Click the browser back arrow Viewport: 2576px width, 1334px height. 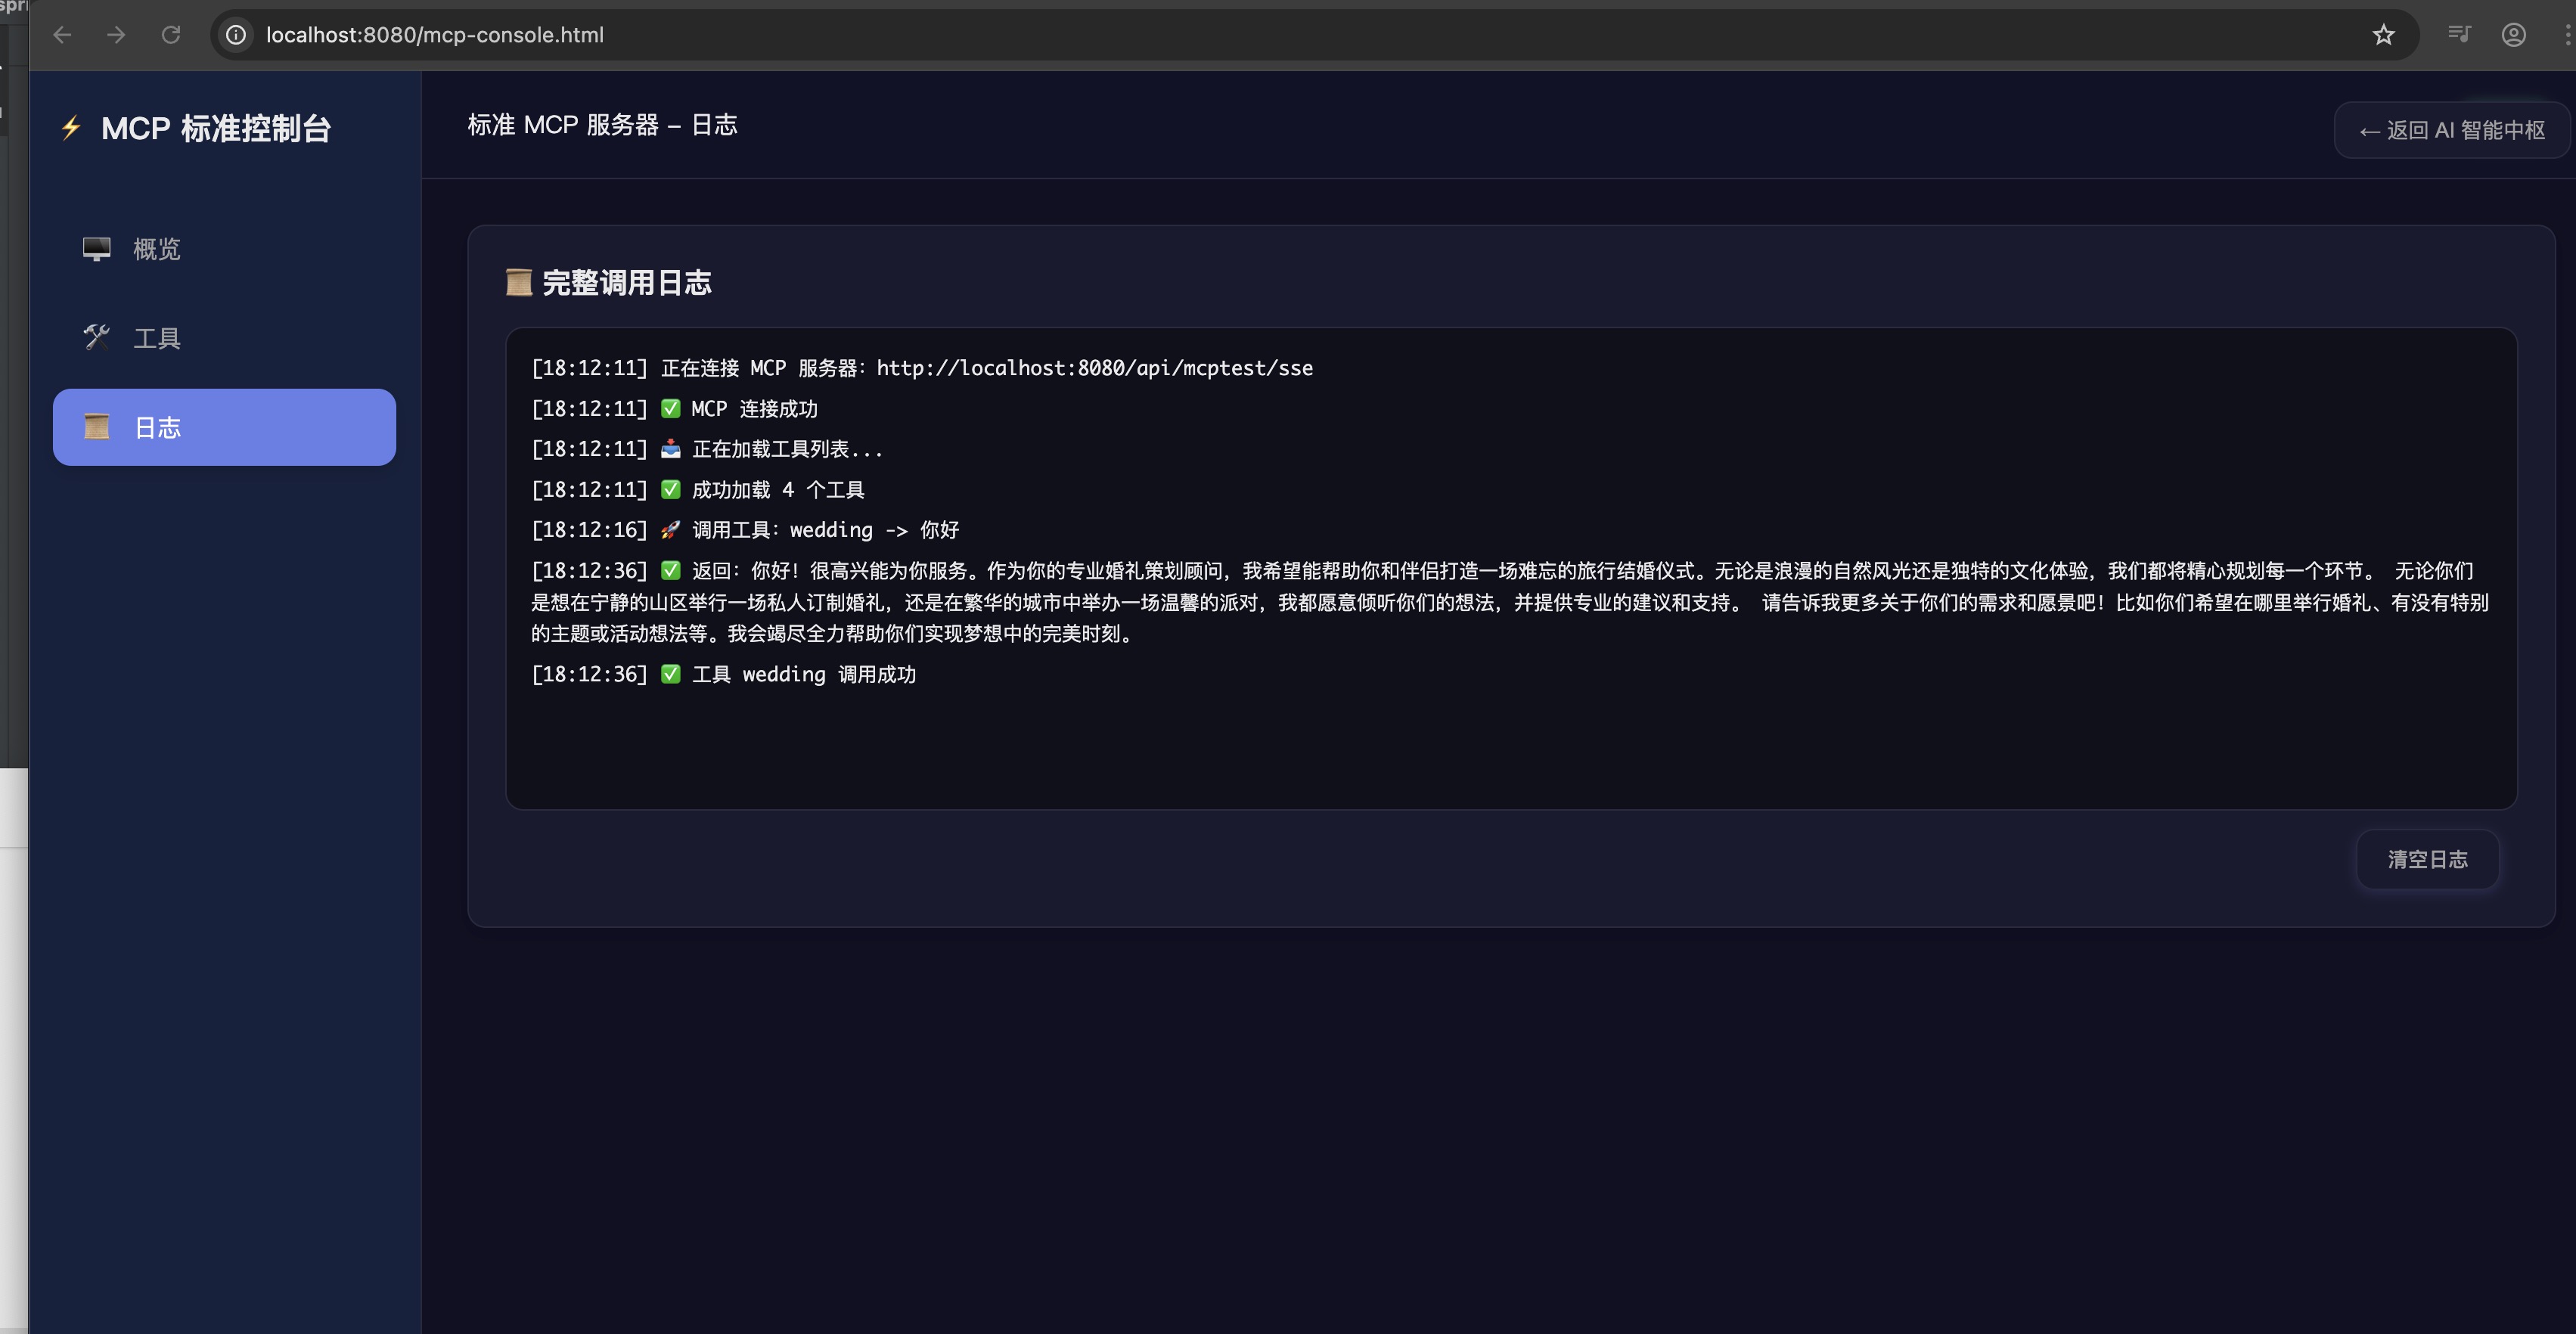(x=62, y=35)
